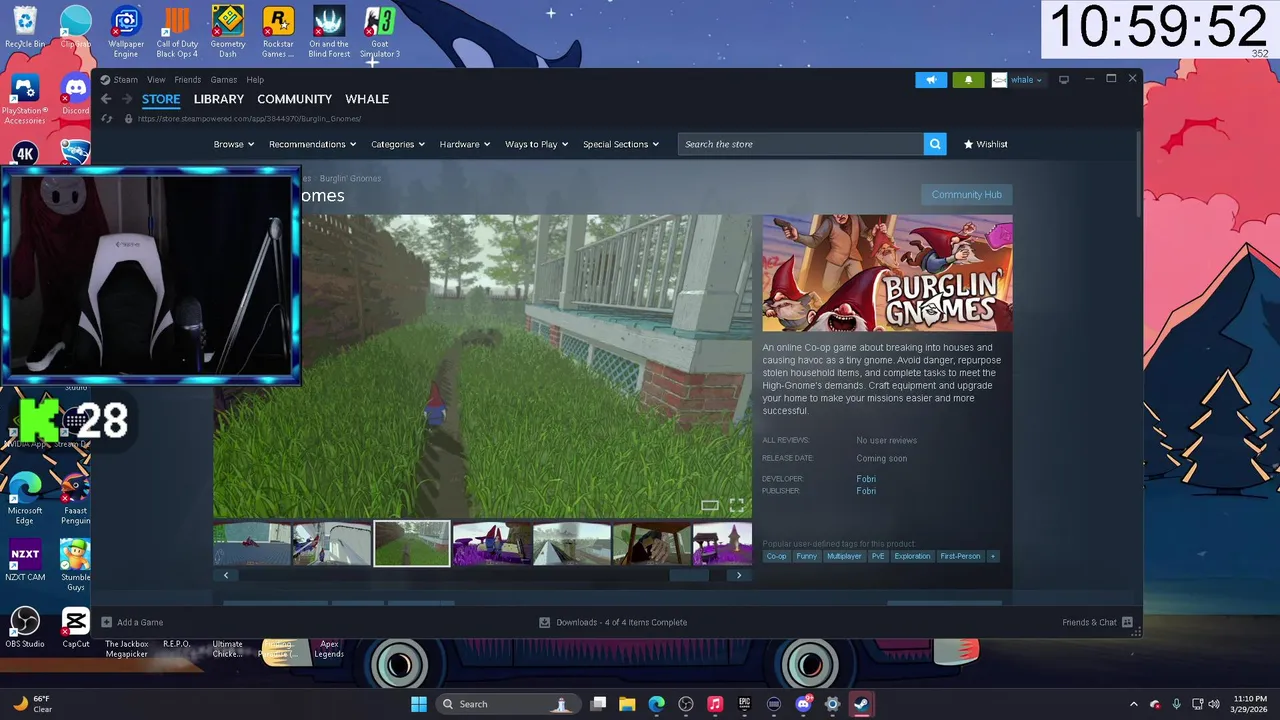Open the Hardware dropdown menu
Viewport: 1280px width, 720px height.
(465, 144)
